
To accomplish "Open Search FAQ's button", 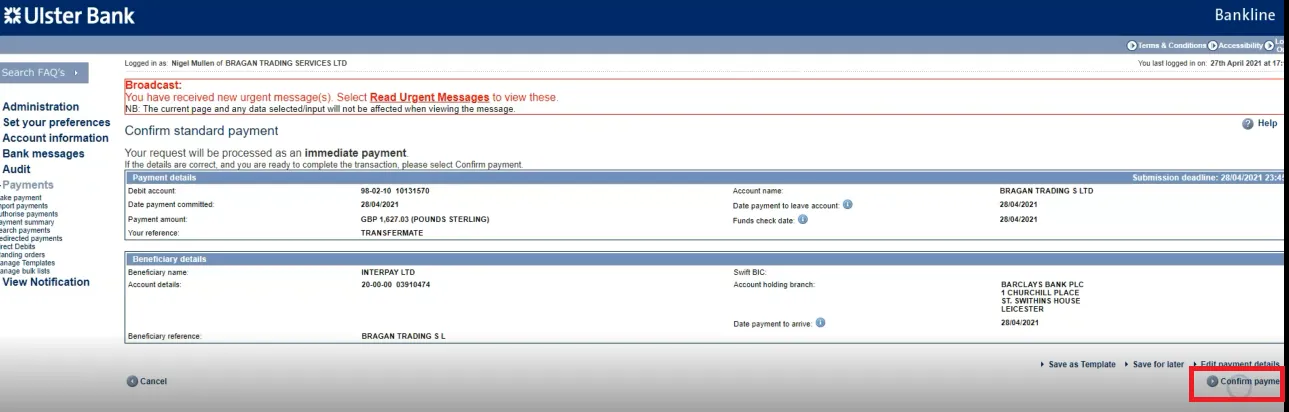I will pyautogui.click(x=44, y=72).
